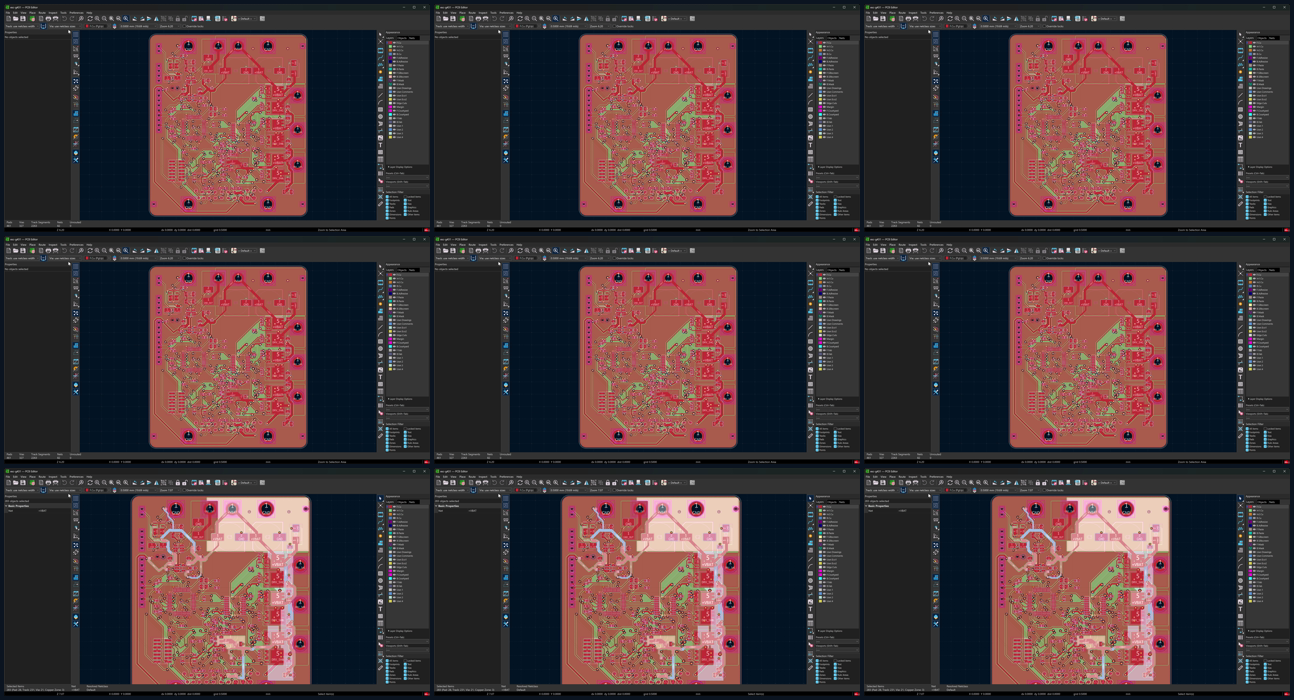Select Draw Circle tool in top-right window
Image resolution: width=1294 pixels, height=700 pixels.
pyautogui.click(x=1241, y=117)
